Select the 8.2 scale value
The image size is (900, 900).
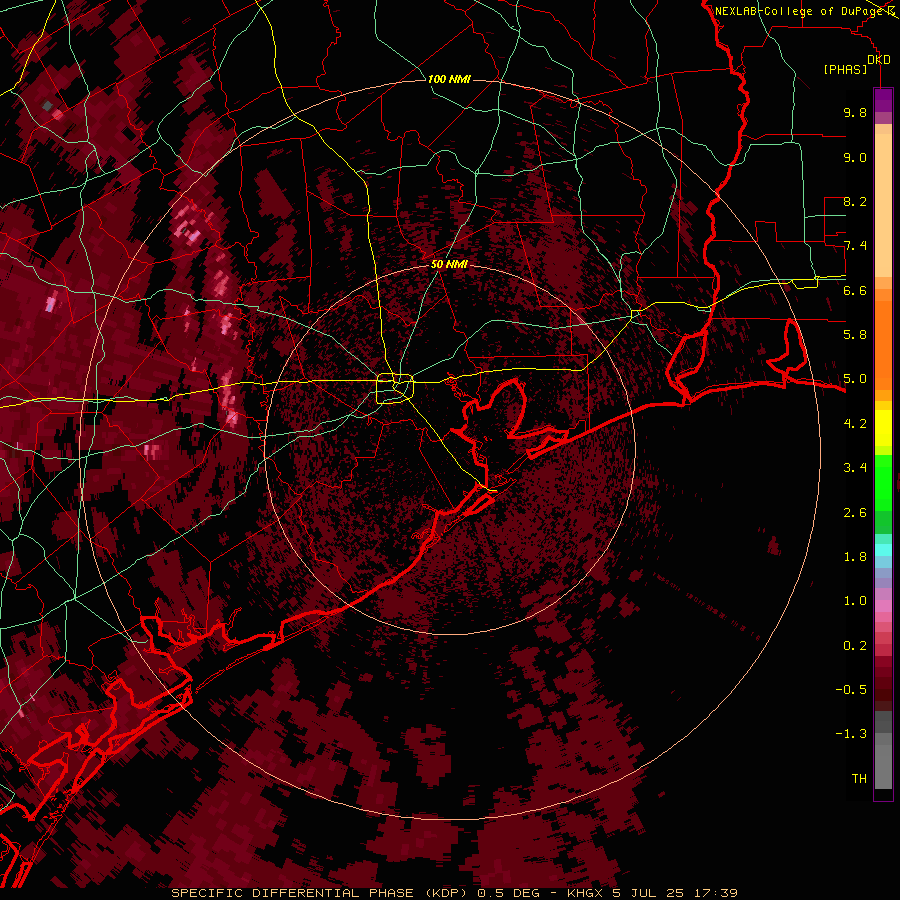855,201
